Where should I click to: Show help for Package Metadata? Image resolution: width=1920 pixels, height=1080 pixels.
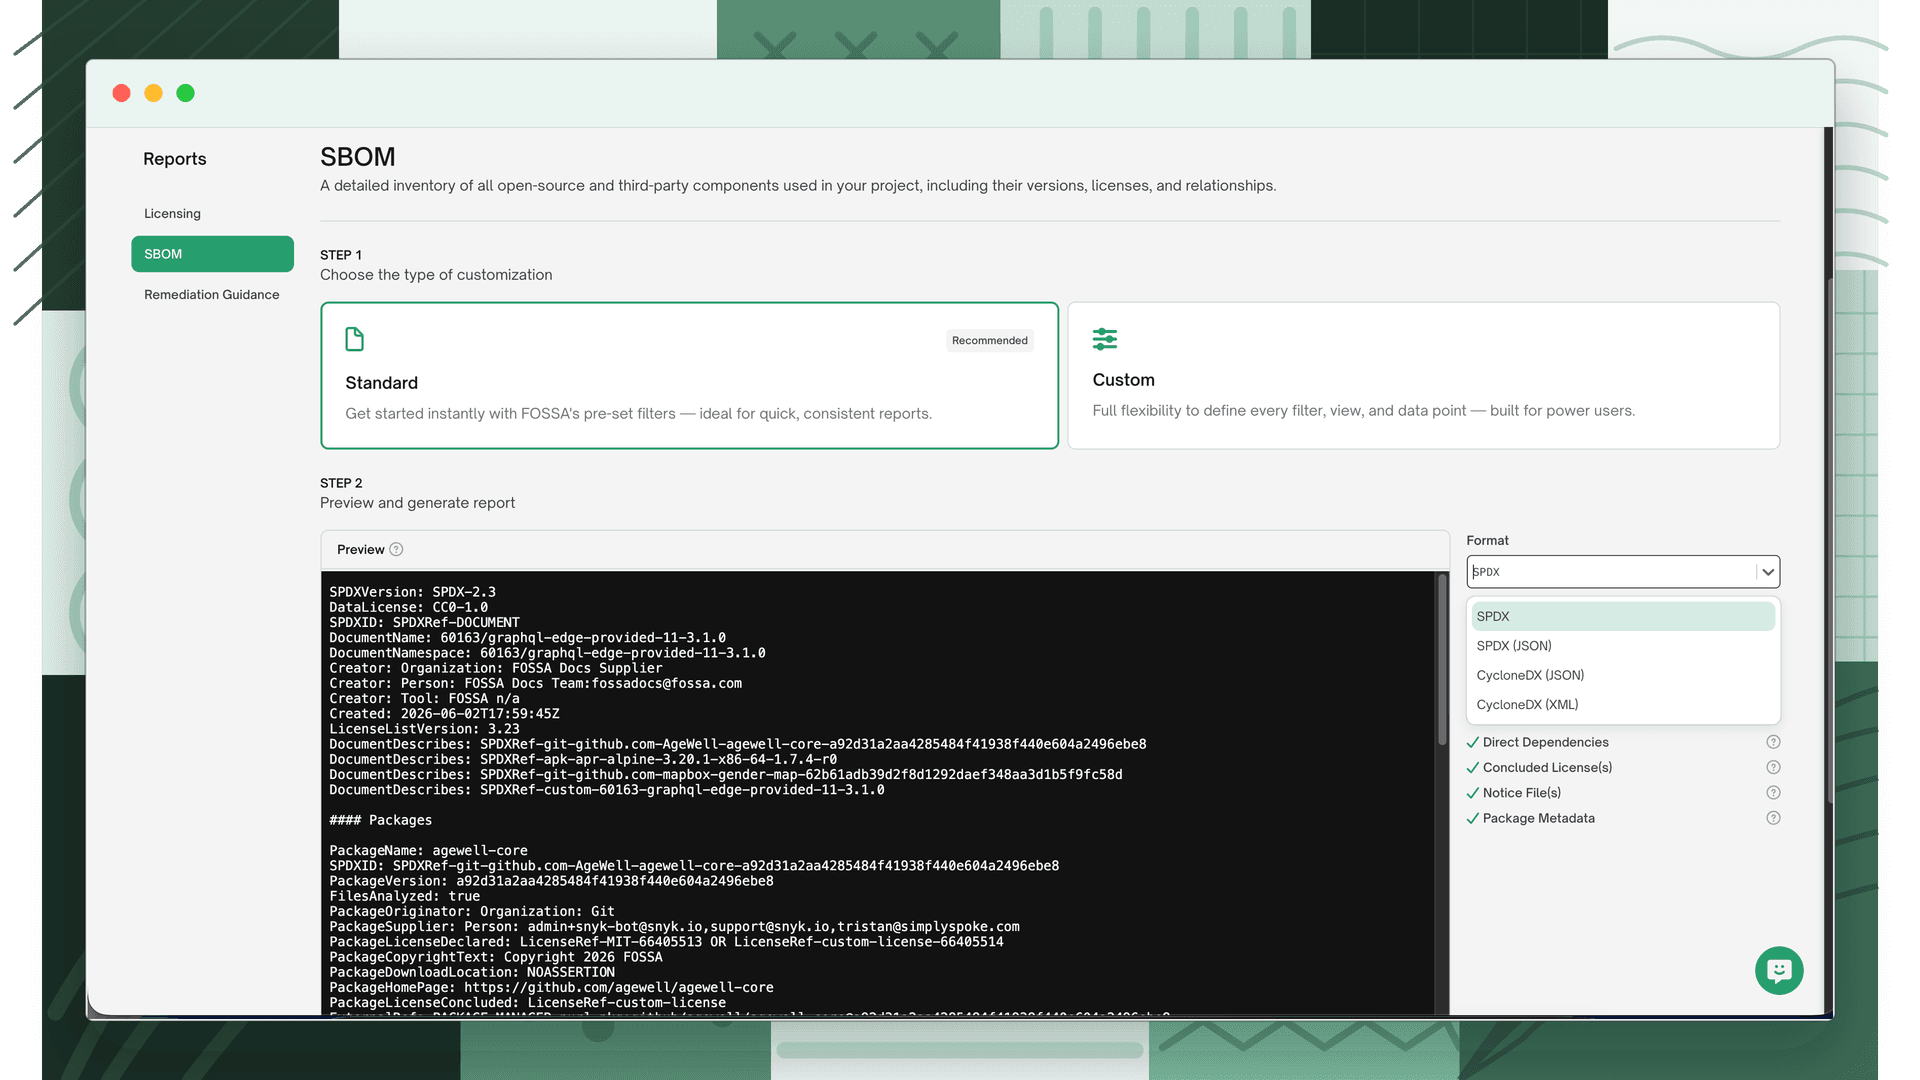click(1773, 818)
